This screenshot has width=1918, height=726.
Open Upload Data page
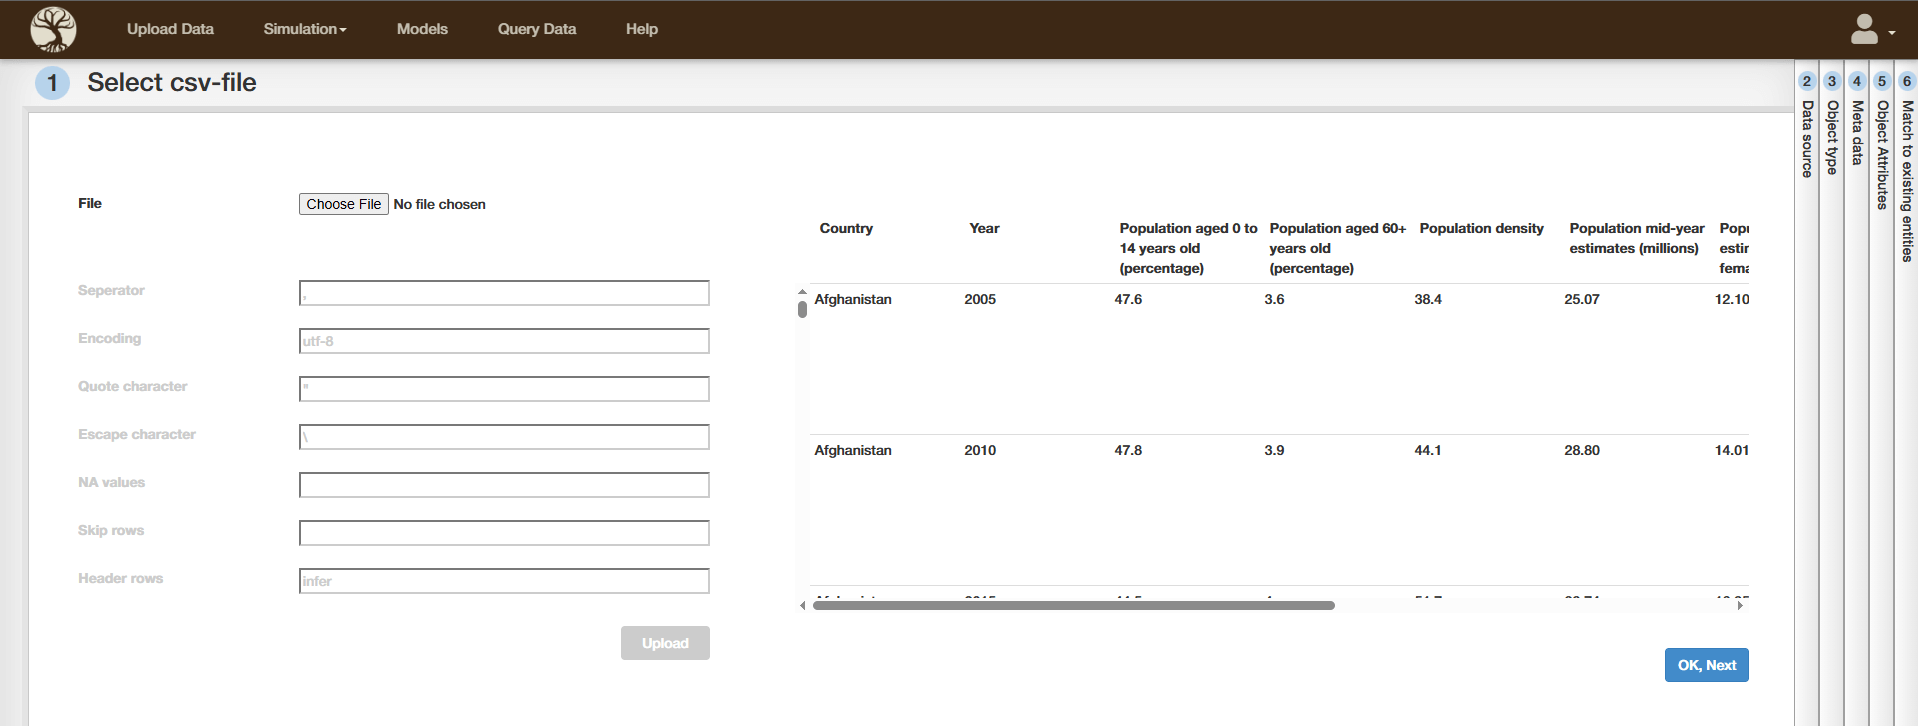tap(170, 29)
